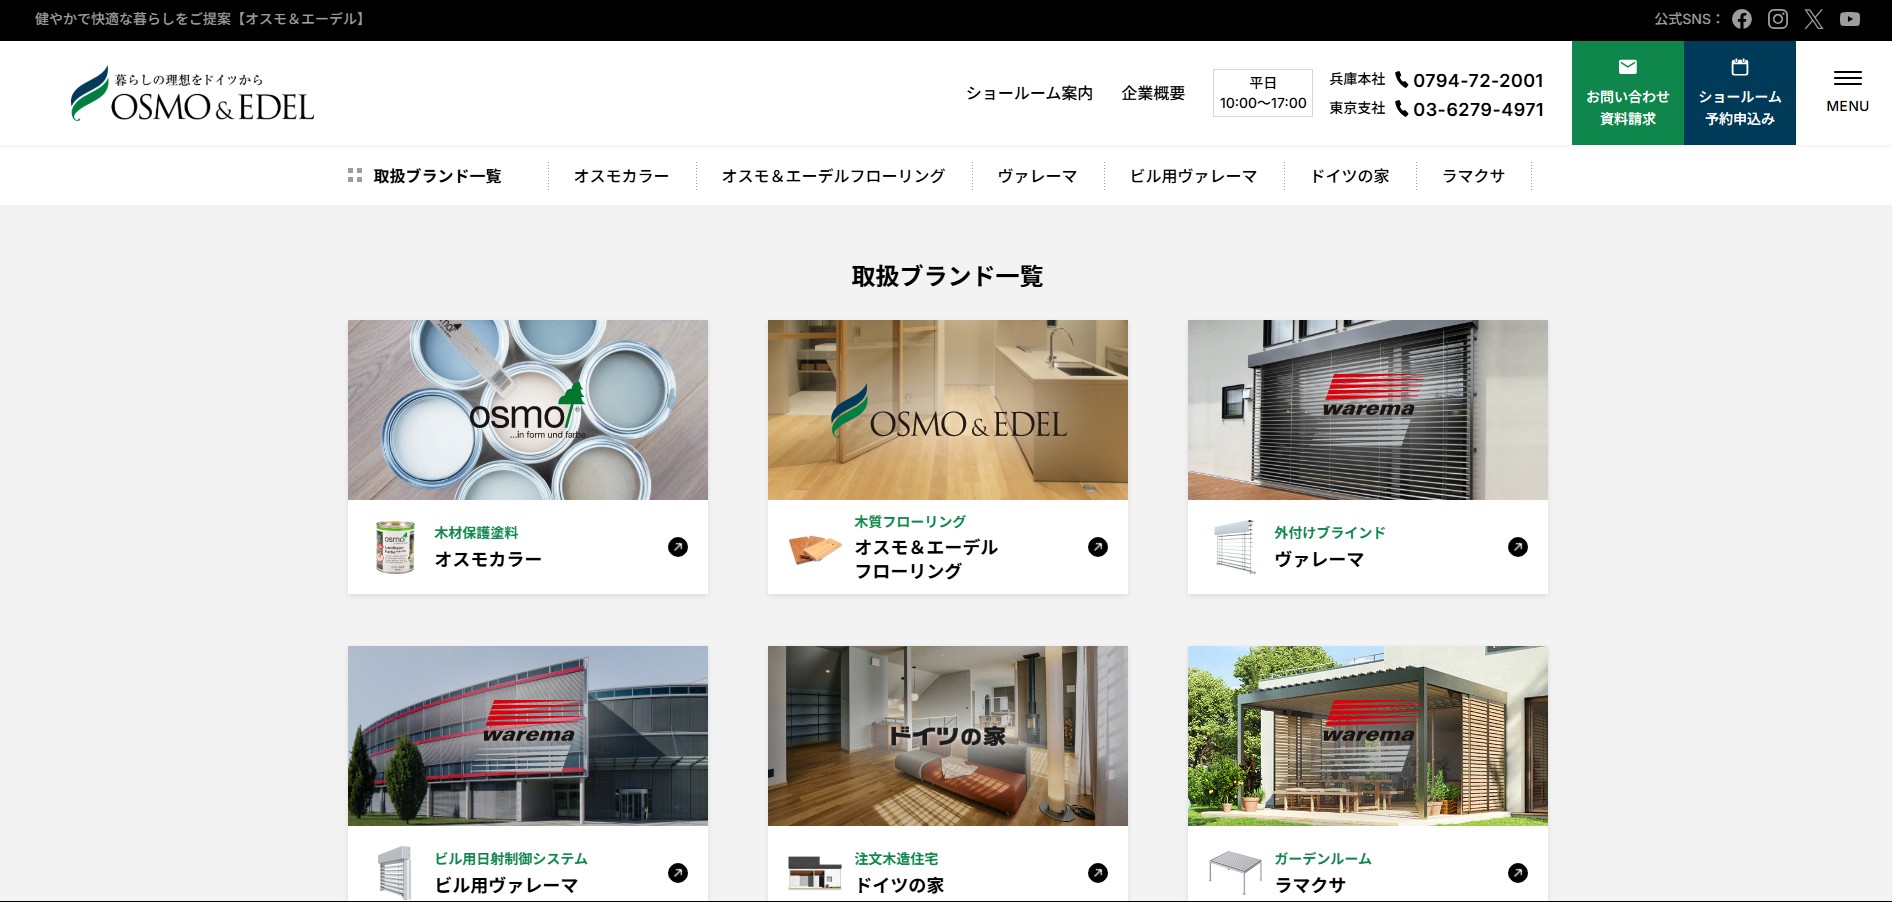Open the osmo paint cans thumbnail
Screen dimensions: 1892x902
point(528,410)
